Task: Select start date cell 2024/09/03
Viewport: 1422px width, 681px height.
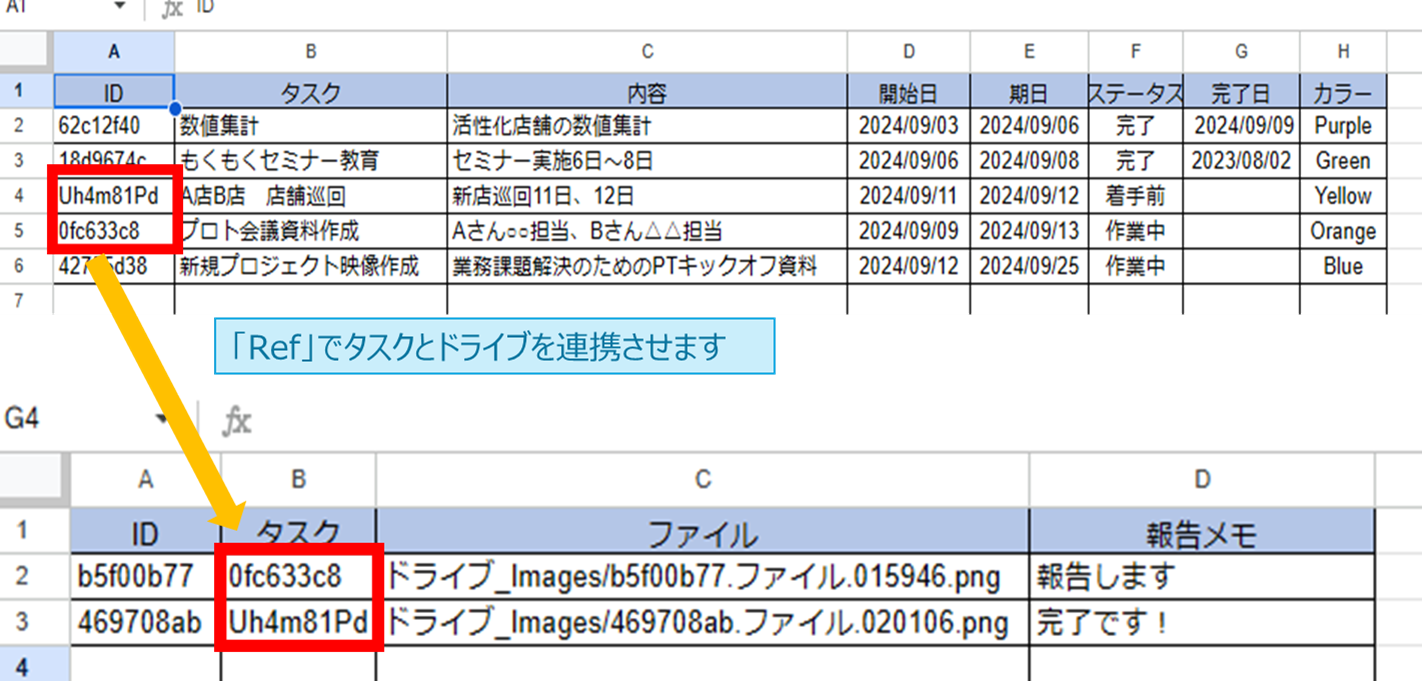Action: pos(908,126)
